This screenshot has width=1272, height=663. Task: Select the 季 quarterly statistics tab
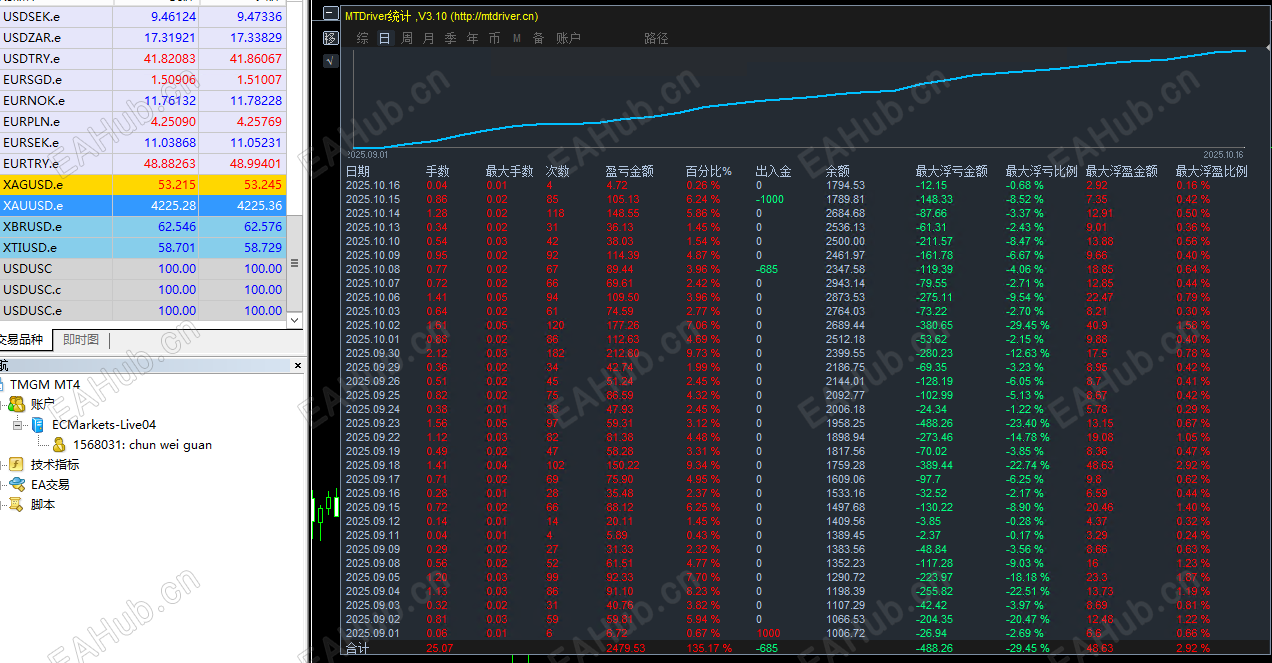point(450,38)
